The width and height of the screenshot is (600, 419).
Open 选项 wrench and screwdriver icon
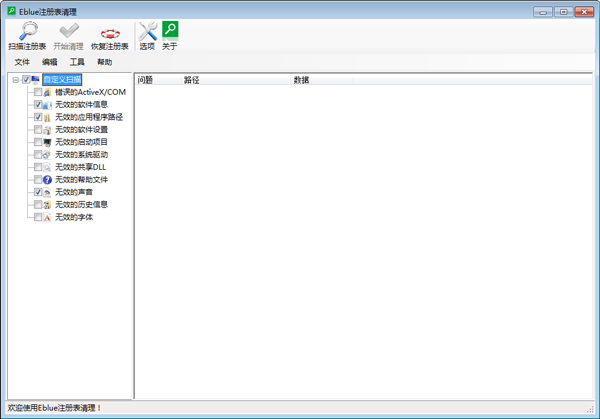pos(148,31)
